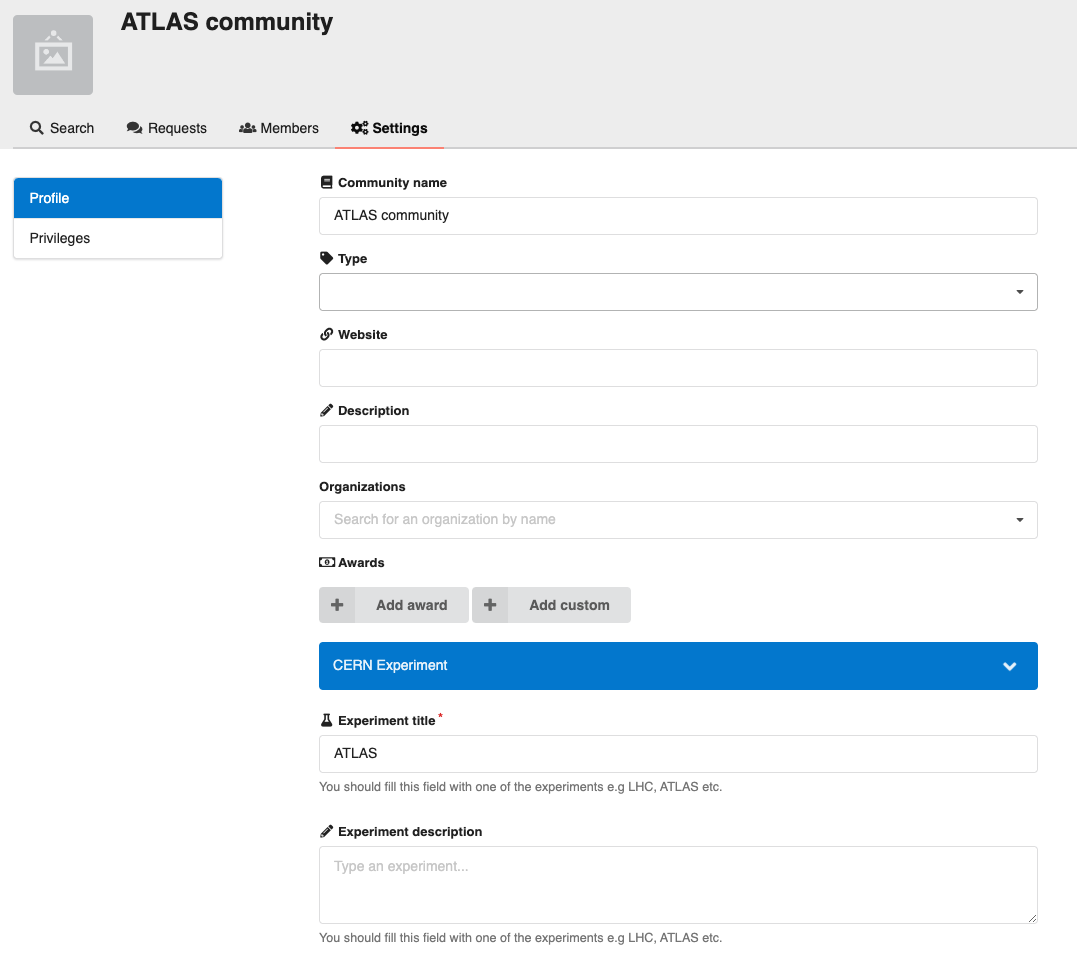Click the Experiment description textarea resize handle
Viewport: 1077px width, 957px height.
(x=1032, y=918)
